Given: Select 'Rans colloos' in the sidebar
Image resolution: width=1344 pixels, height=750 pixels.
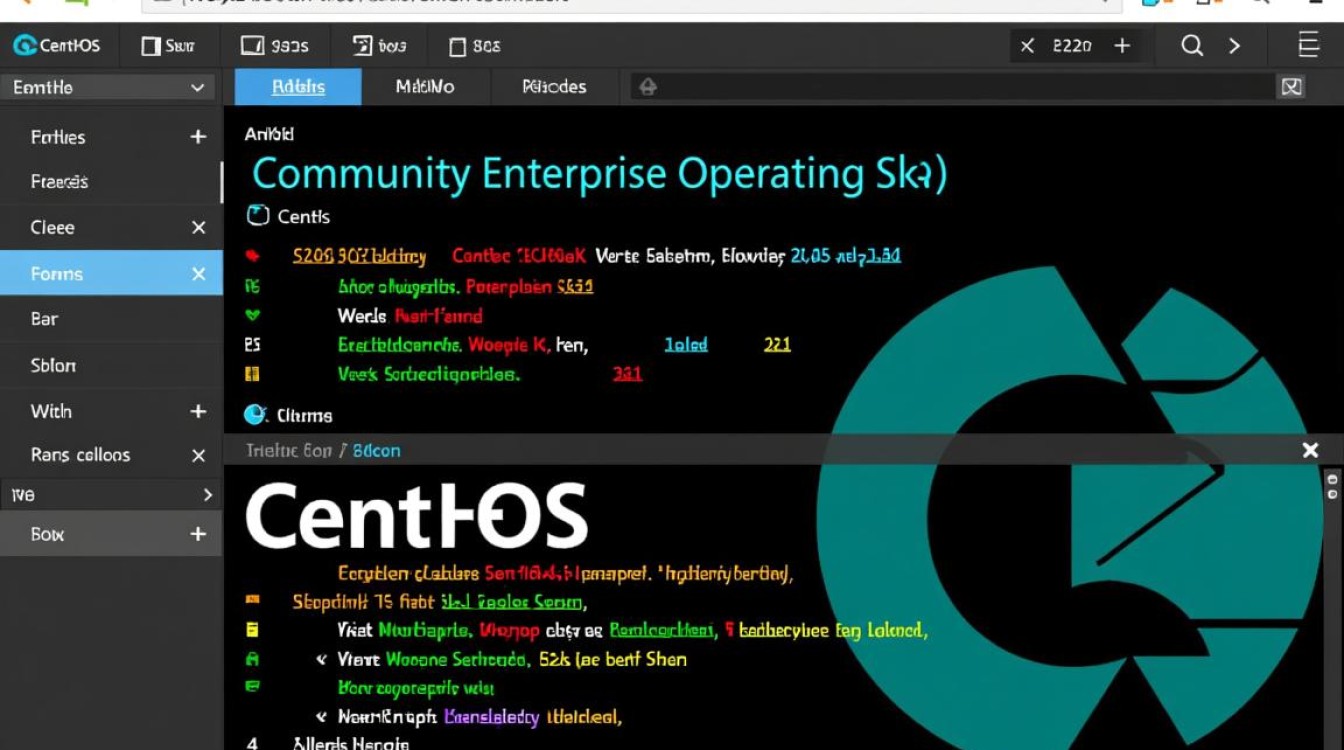Looking at the screenshot, I should point(80,455).
